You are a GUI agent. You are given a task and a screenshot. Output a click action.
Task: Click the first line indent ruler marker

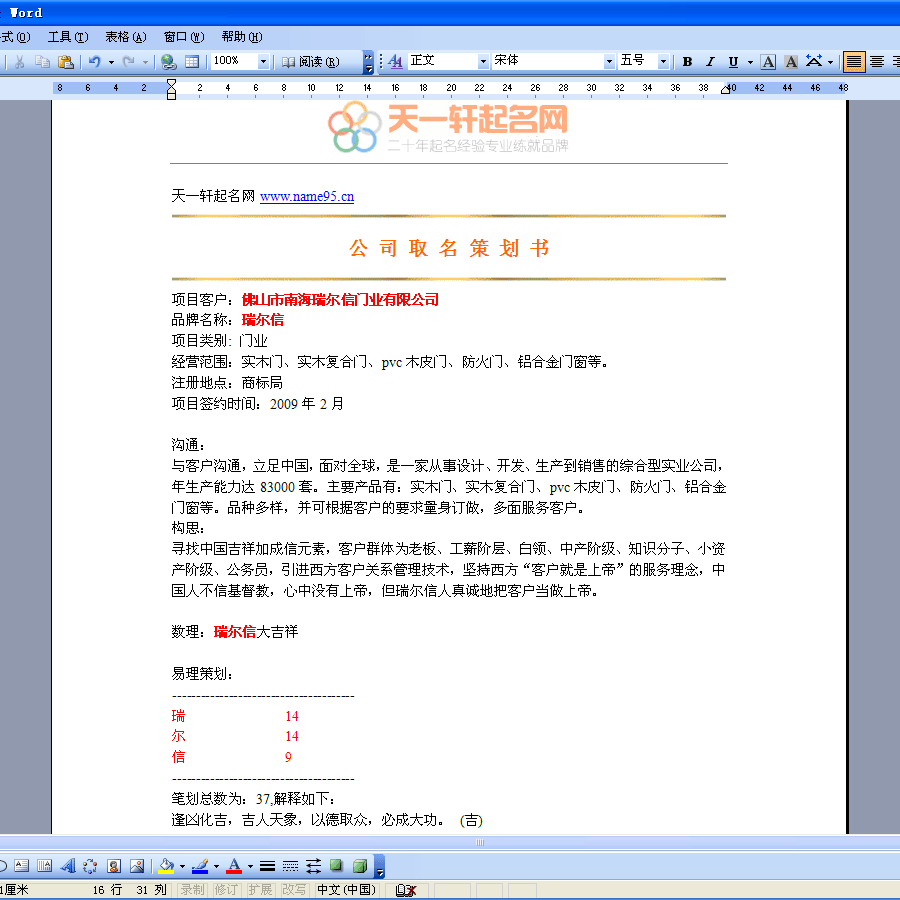[171, 84]
